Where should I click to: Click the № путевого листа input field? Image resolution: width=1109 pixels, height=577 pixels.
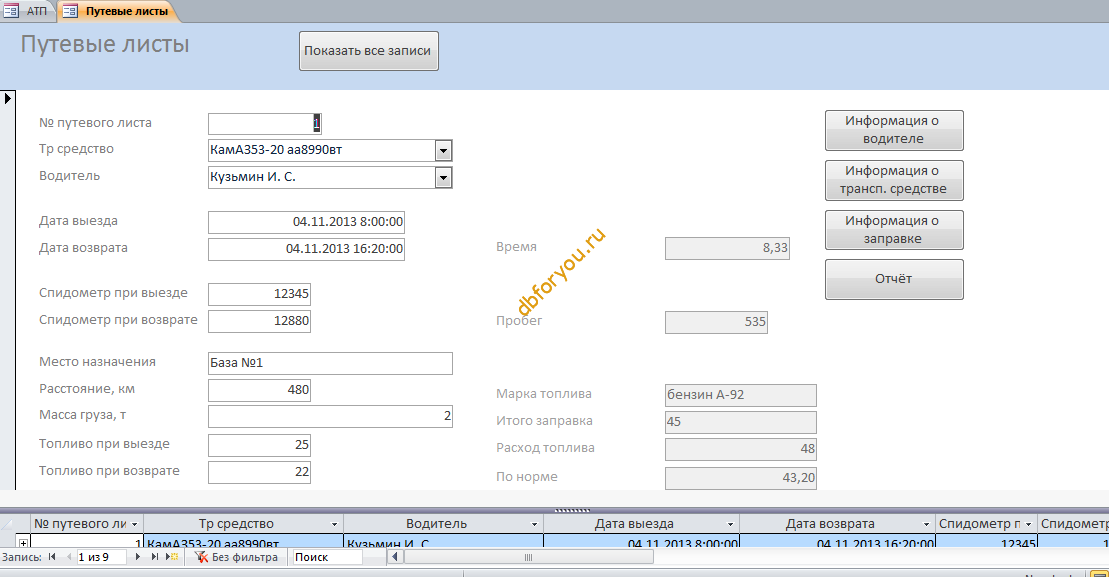coord(265,124)
